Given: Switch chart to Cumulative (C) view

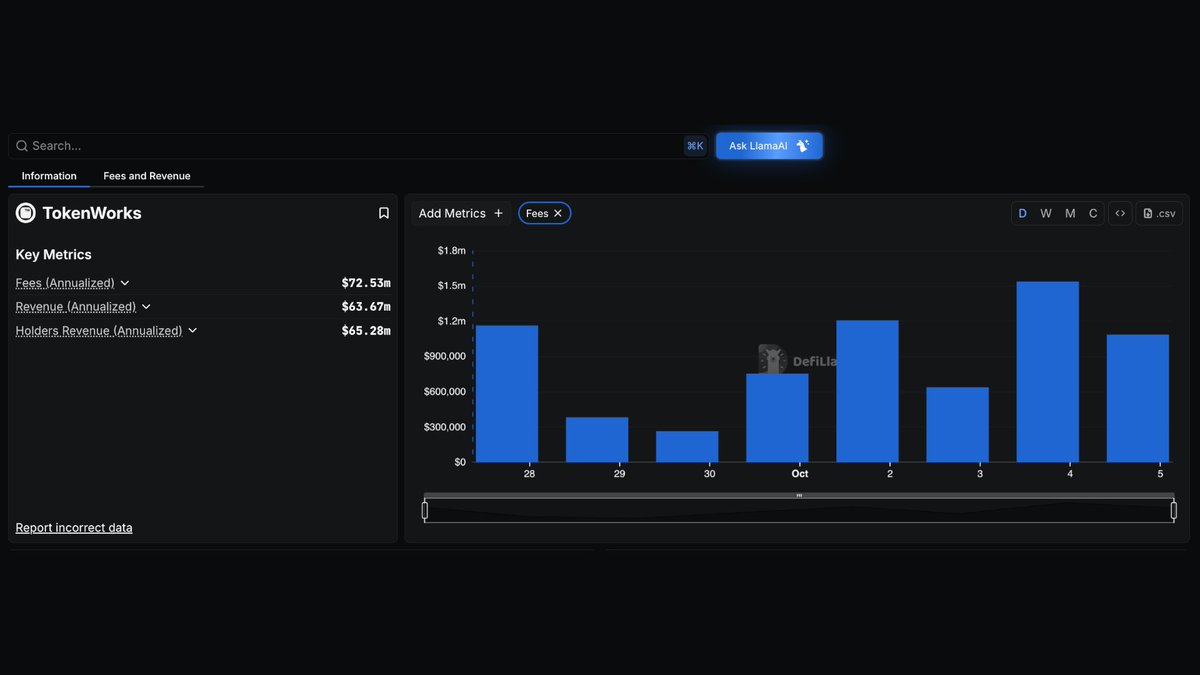Looking at the screenshot, I should click(x=1093, y=213).
